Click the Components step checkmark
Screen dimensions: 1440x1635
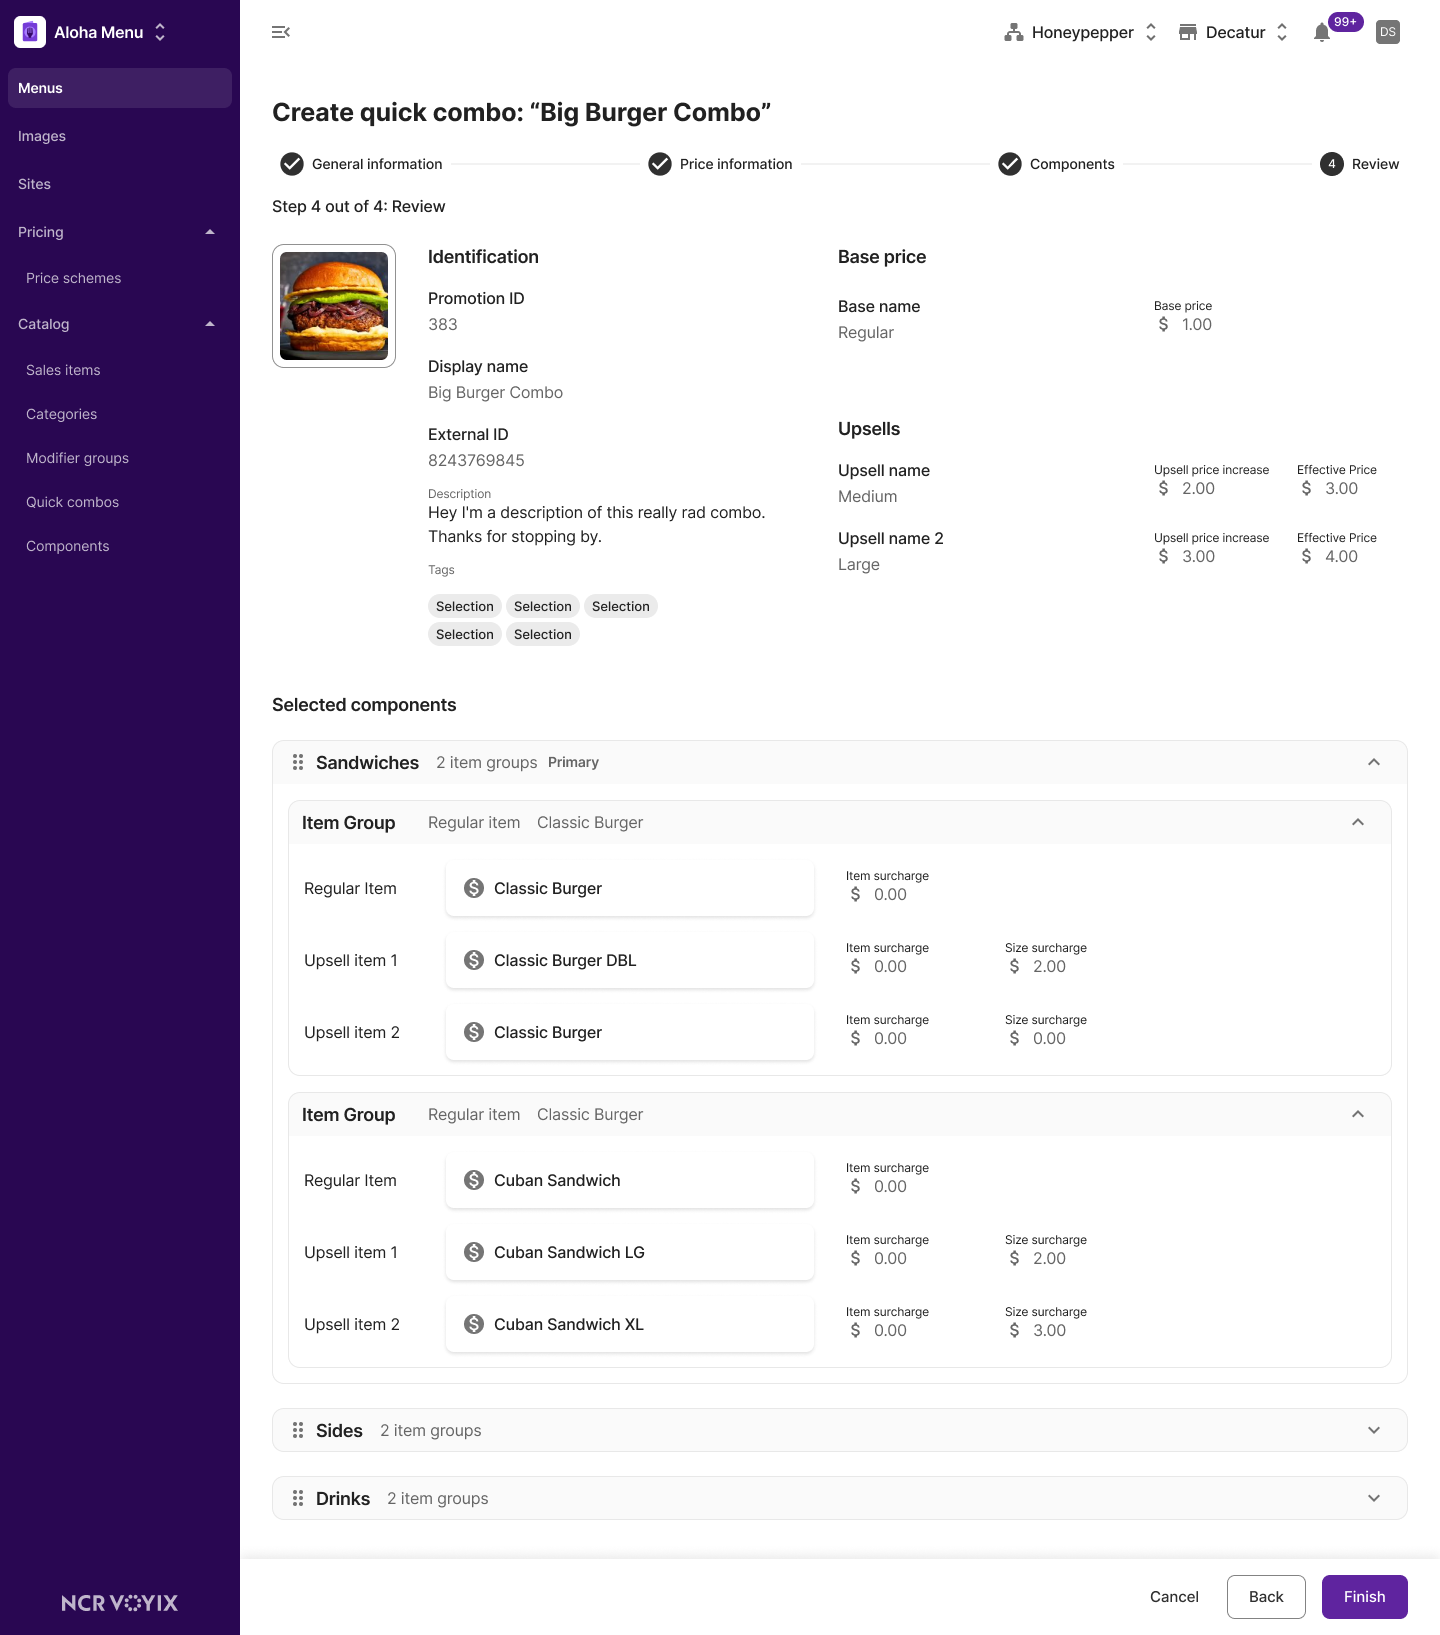1010,164
